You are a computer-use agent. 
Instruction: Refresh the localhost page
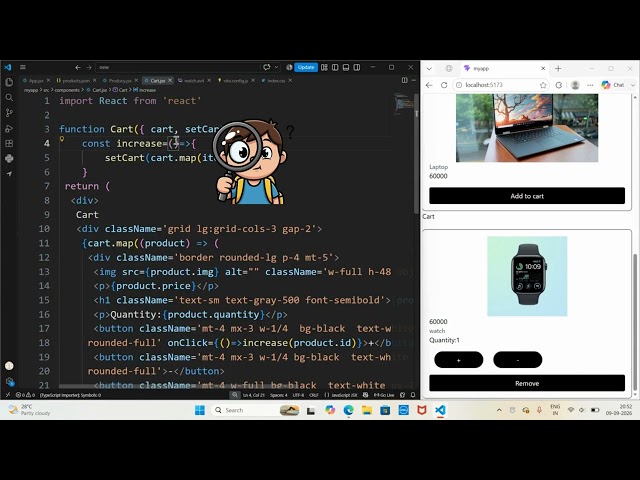[444, 85]
